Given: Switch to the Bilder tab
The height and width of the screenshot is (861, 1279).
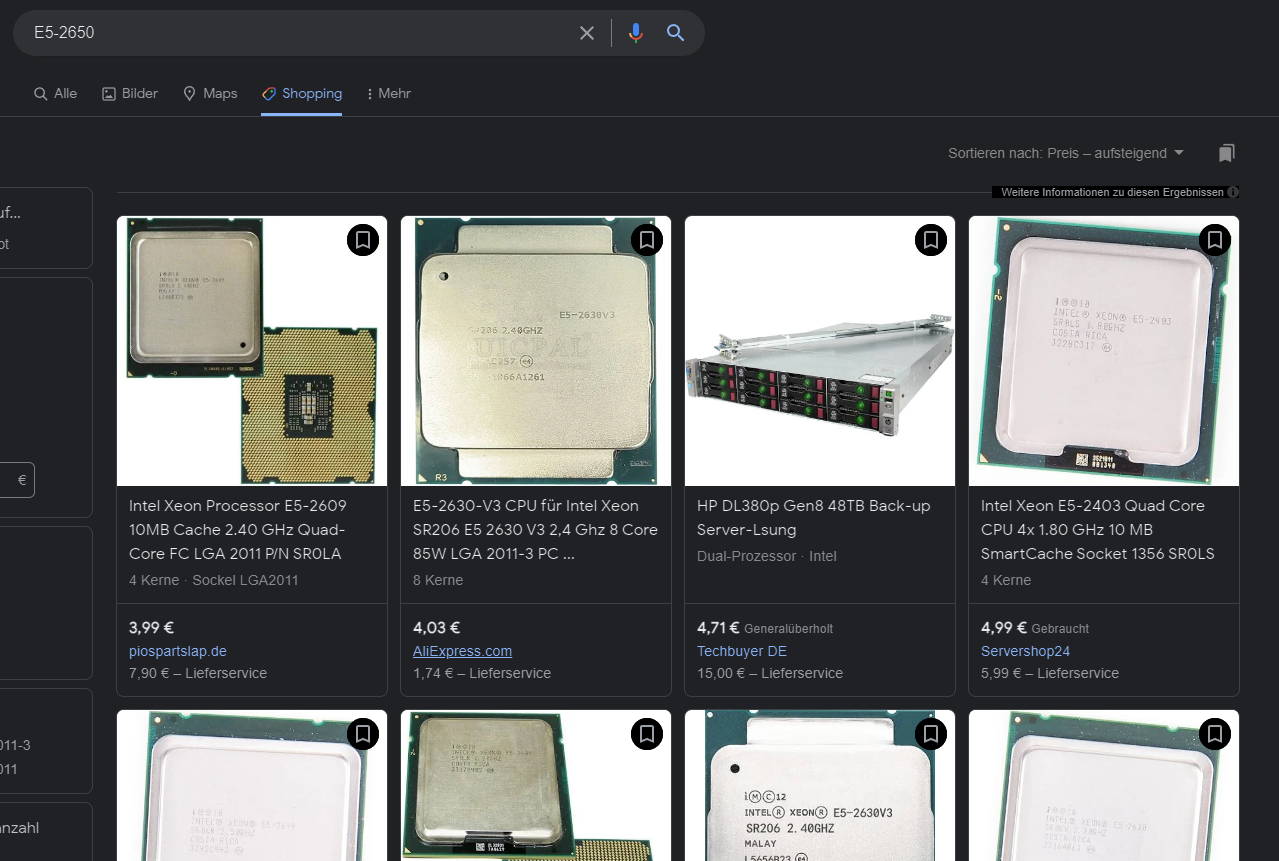Looking at the screenshot, I should coord(130,93).
